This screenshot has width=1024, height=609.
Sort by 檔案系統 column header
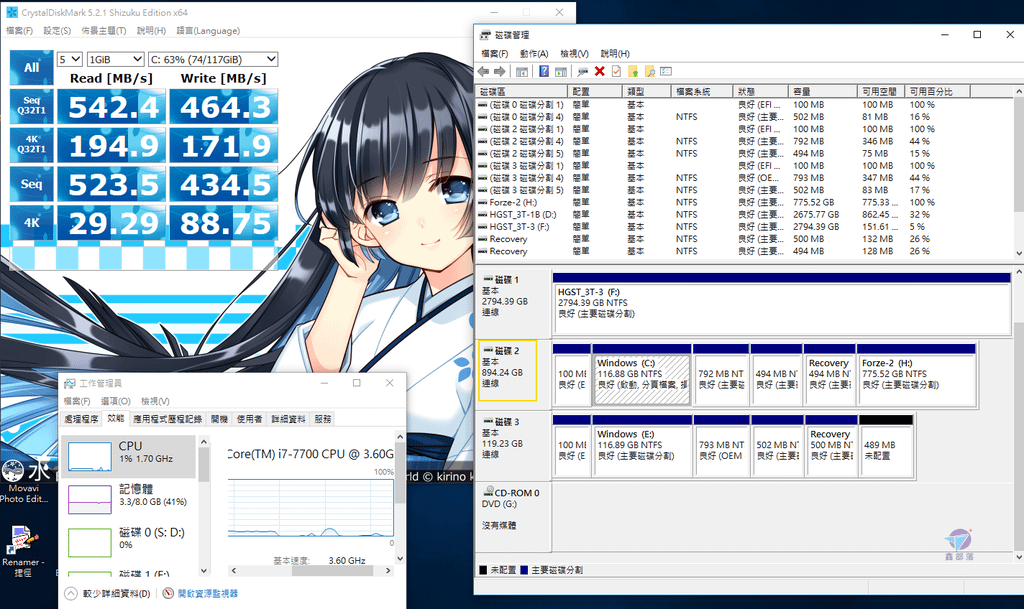[x=701, y=91]
